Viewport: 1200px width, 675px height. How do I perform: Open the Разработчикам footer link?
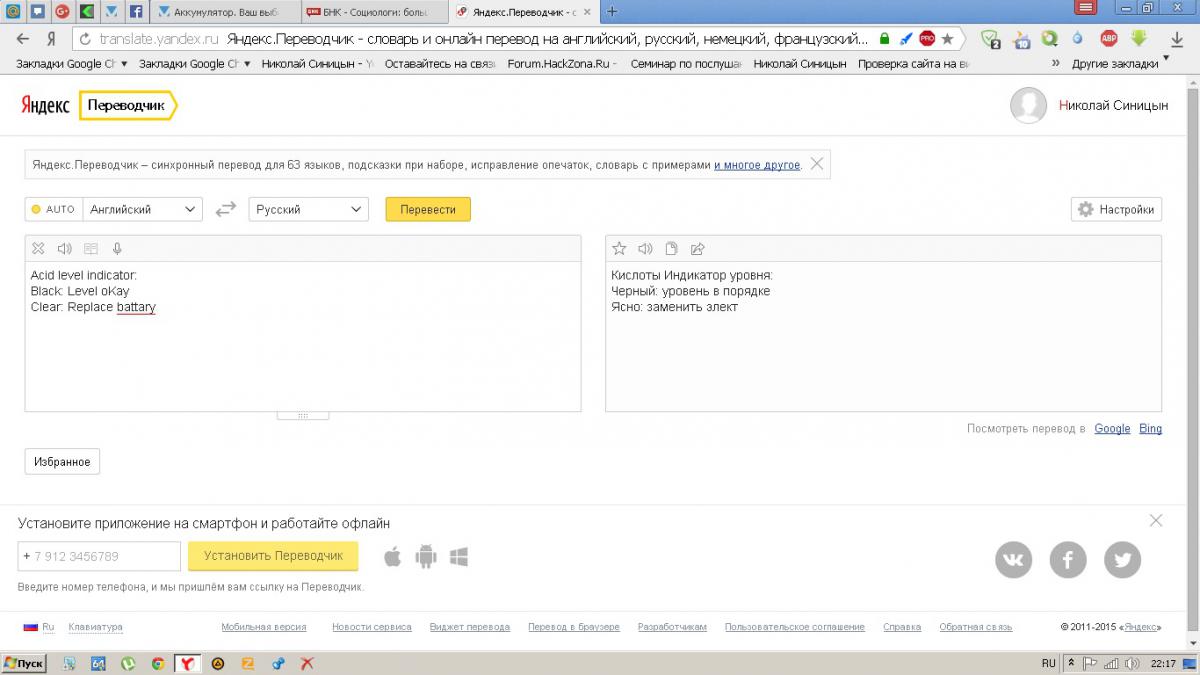point(672,627)
